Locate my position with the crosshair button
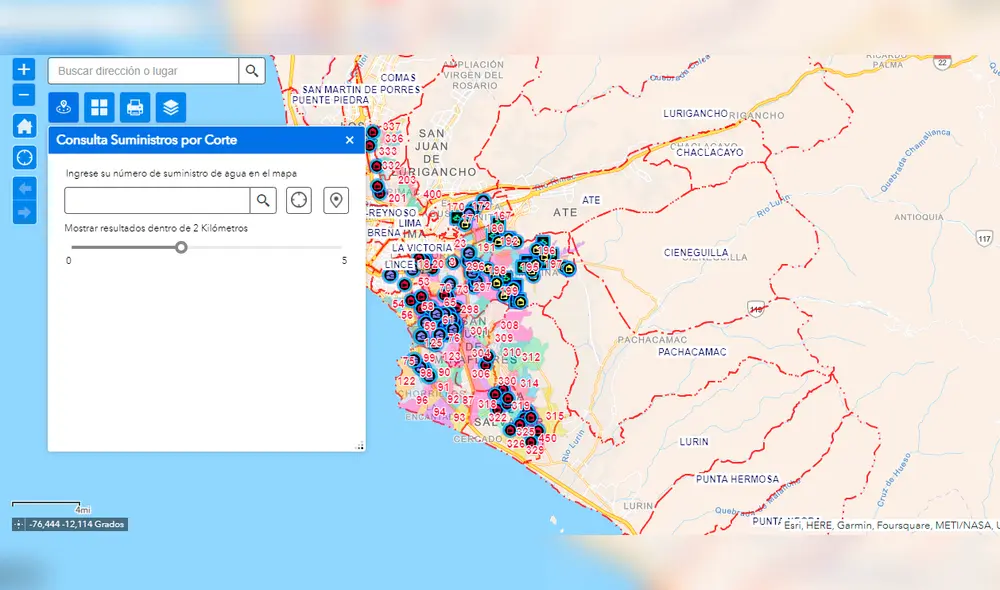1000x590 pixels. (25, 157)
